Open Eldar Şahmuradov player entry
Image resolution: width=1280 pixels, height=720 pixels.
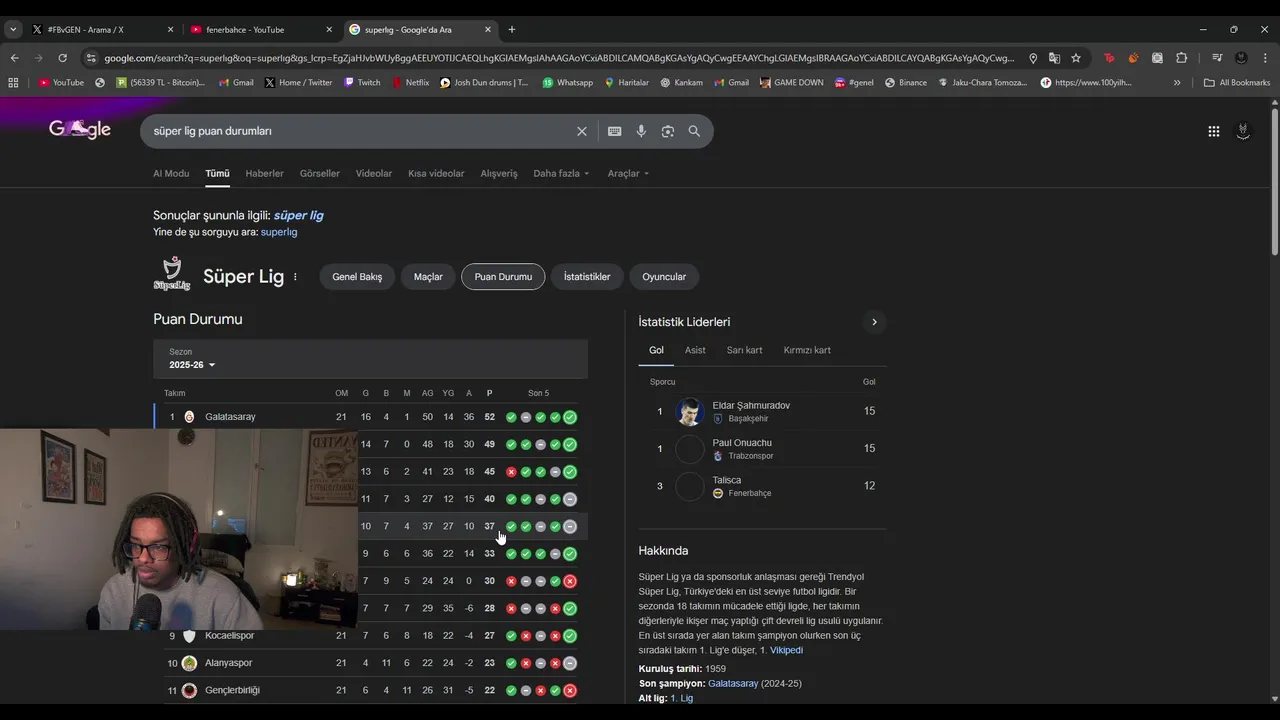pyautogui.click(x=762, y=411)
